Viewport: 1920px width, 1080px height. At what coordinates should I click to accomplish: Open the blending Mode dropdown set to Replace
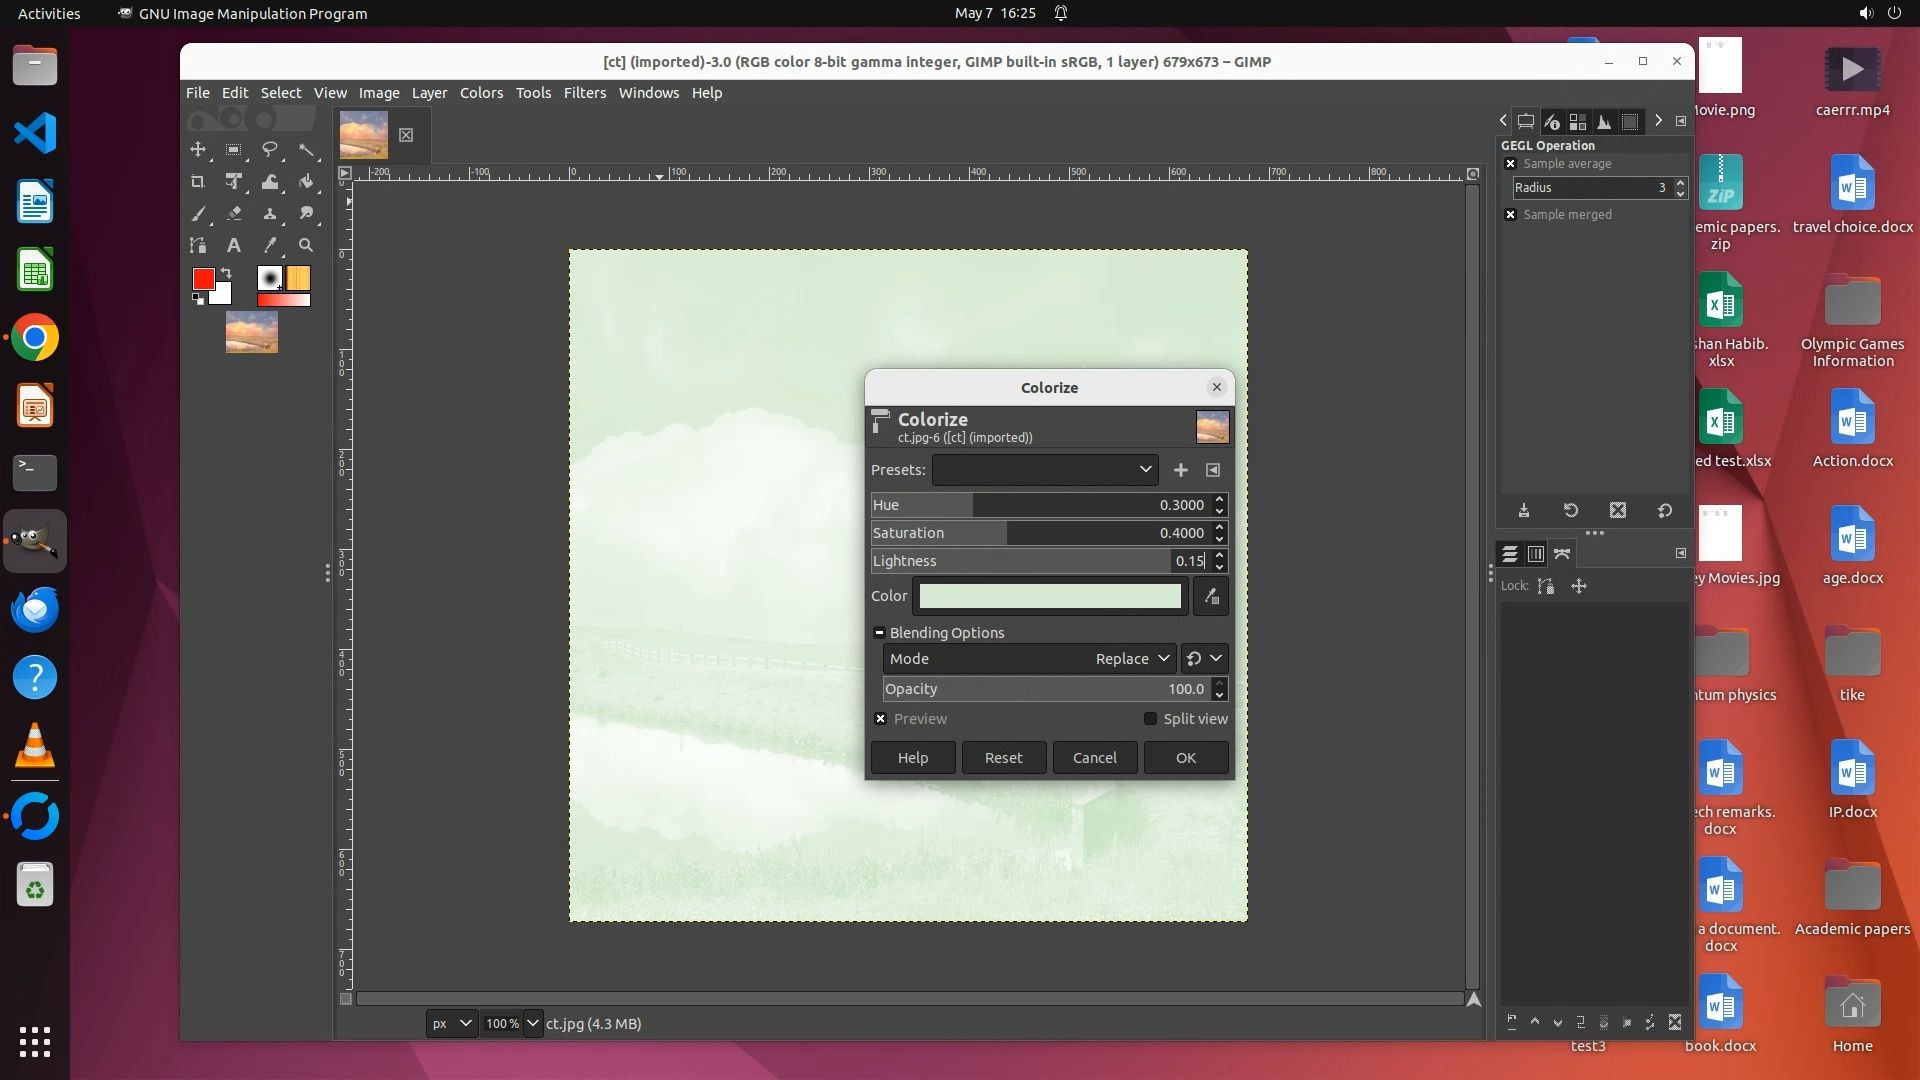tap(1131, 659)
